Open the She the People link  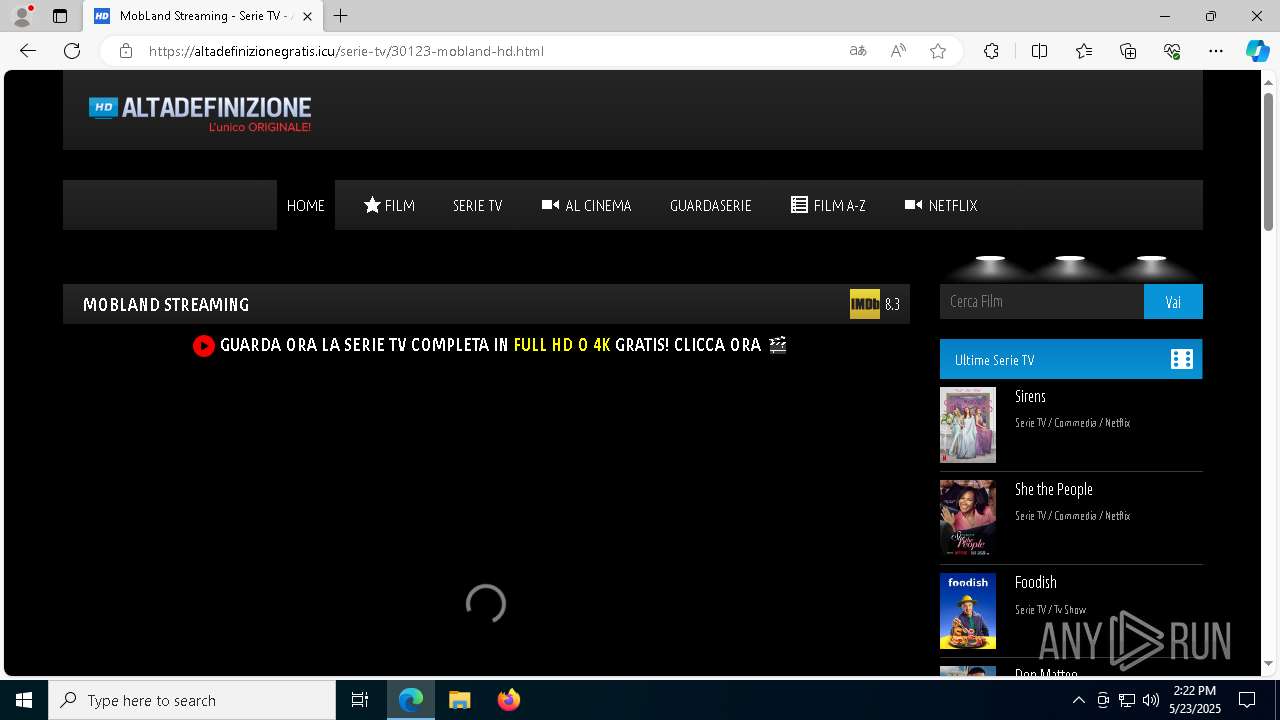[x=1054, y=490]
